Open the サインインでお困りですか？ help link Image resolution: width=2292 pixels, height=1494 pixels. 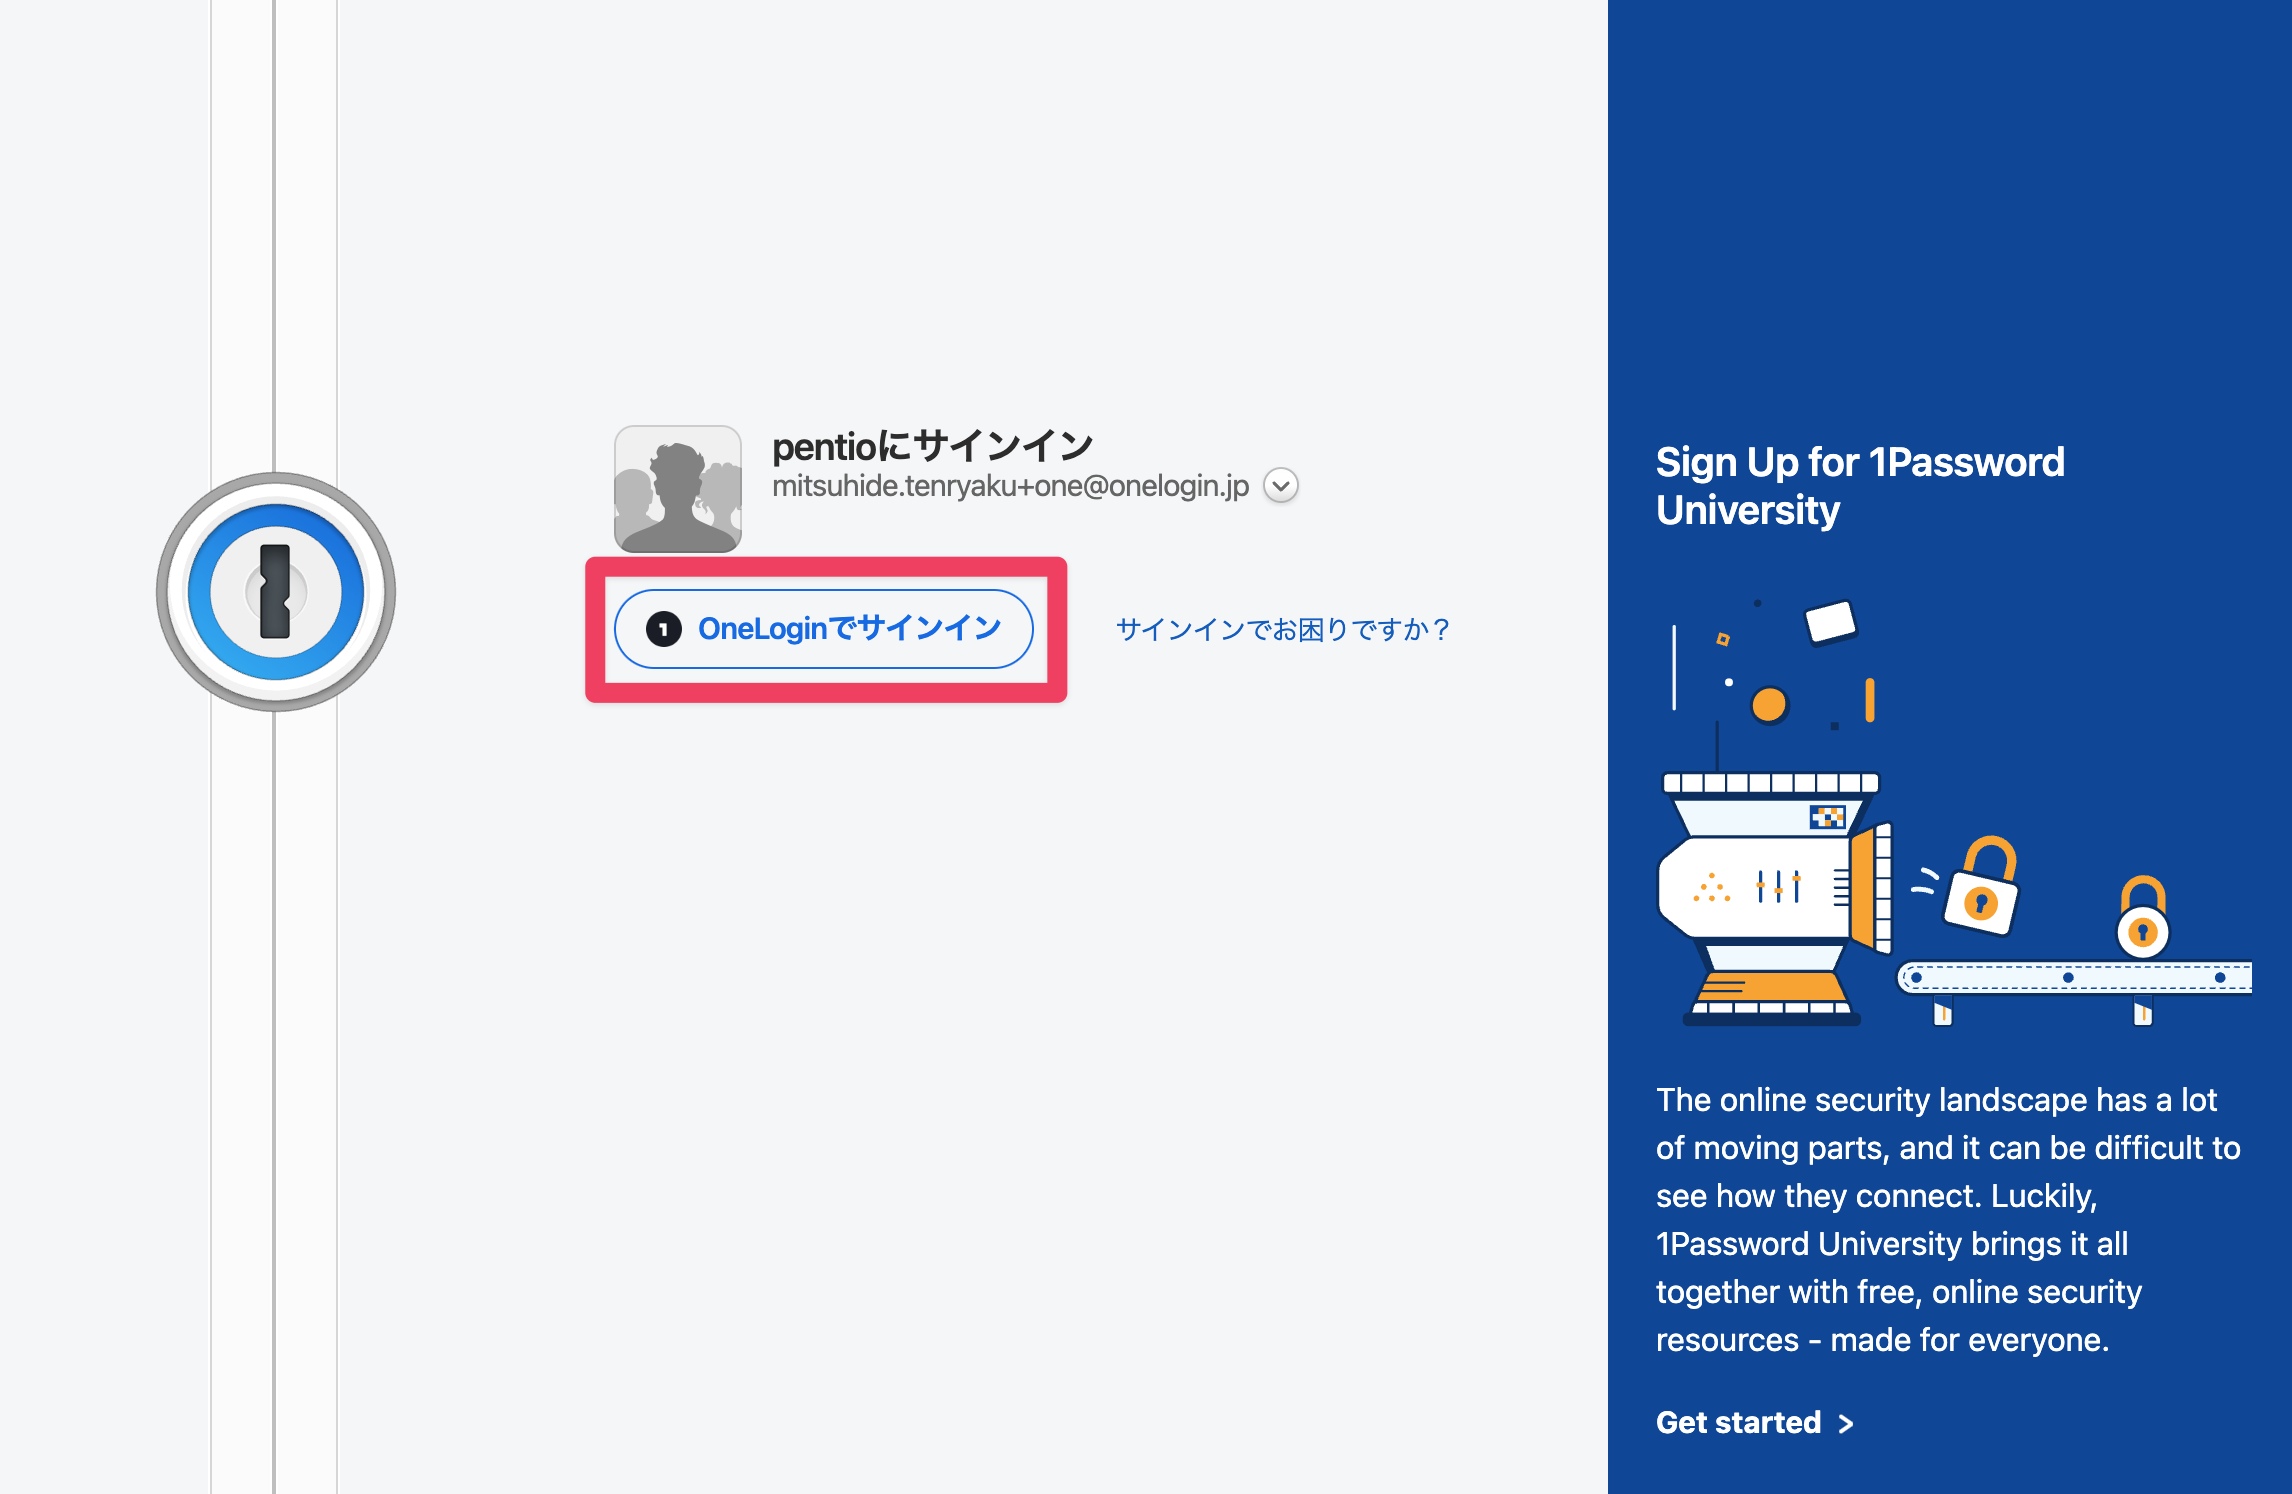coord(1283,629)
